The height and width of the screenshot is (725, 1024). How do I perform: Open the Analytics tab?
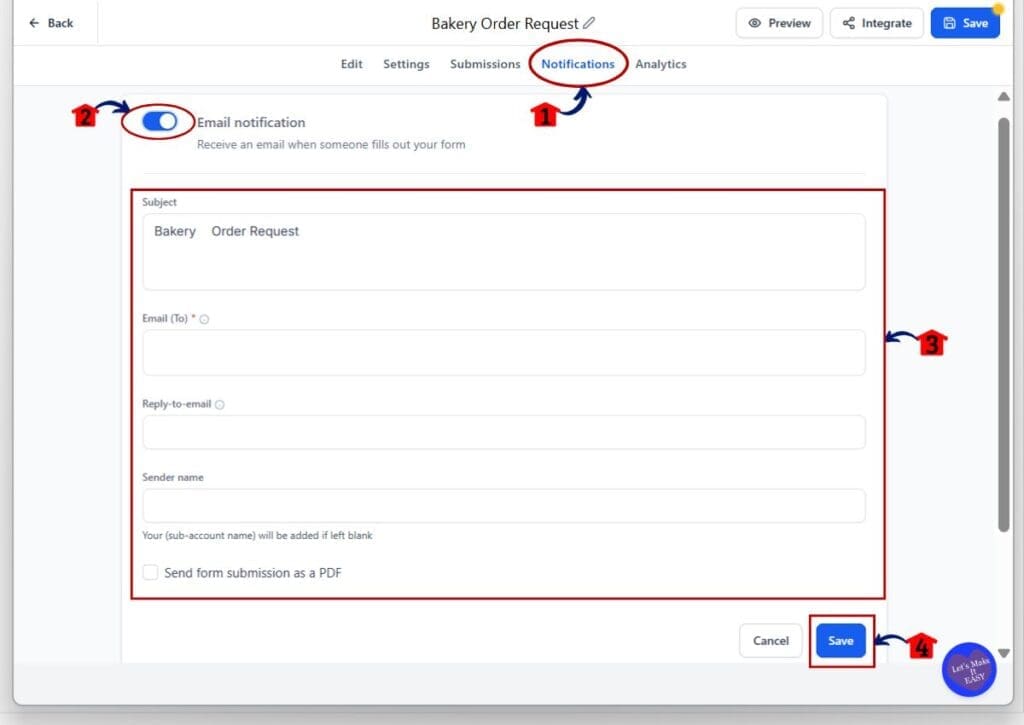661,64
